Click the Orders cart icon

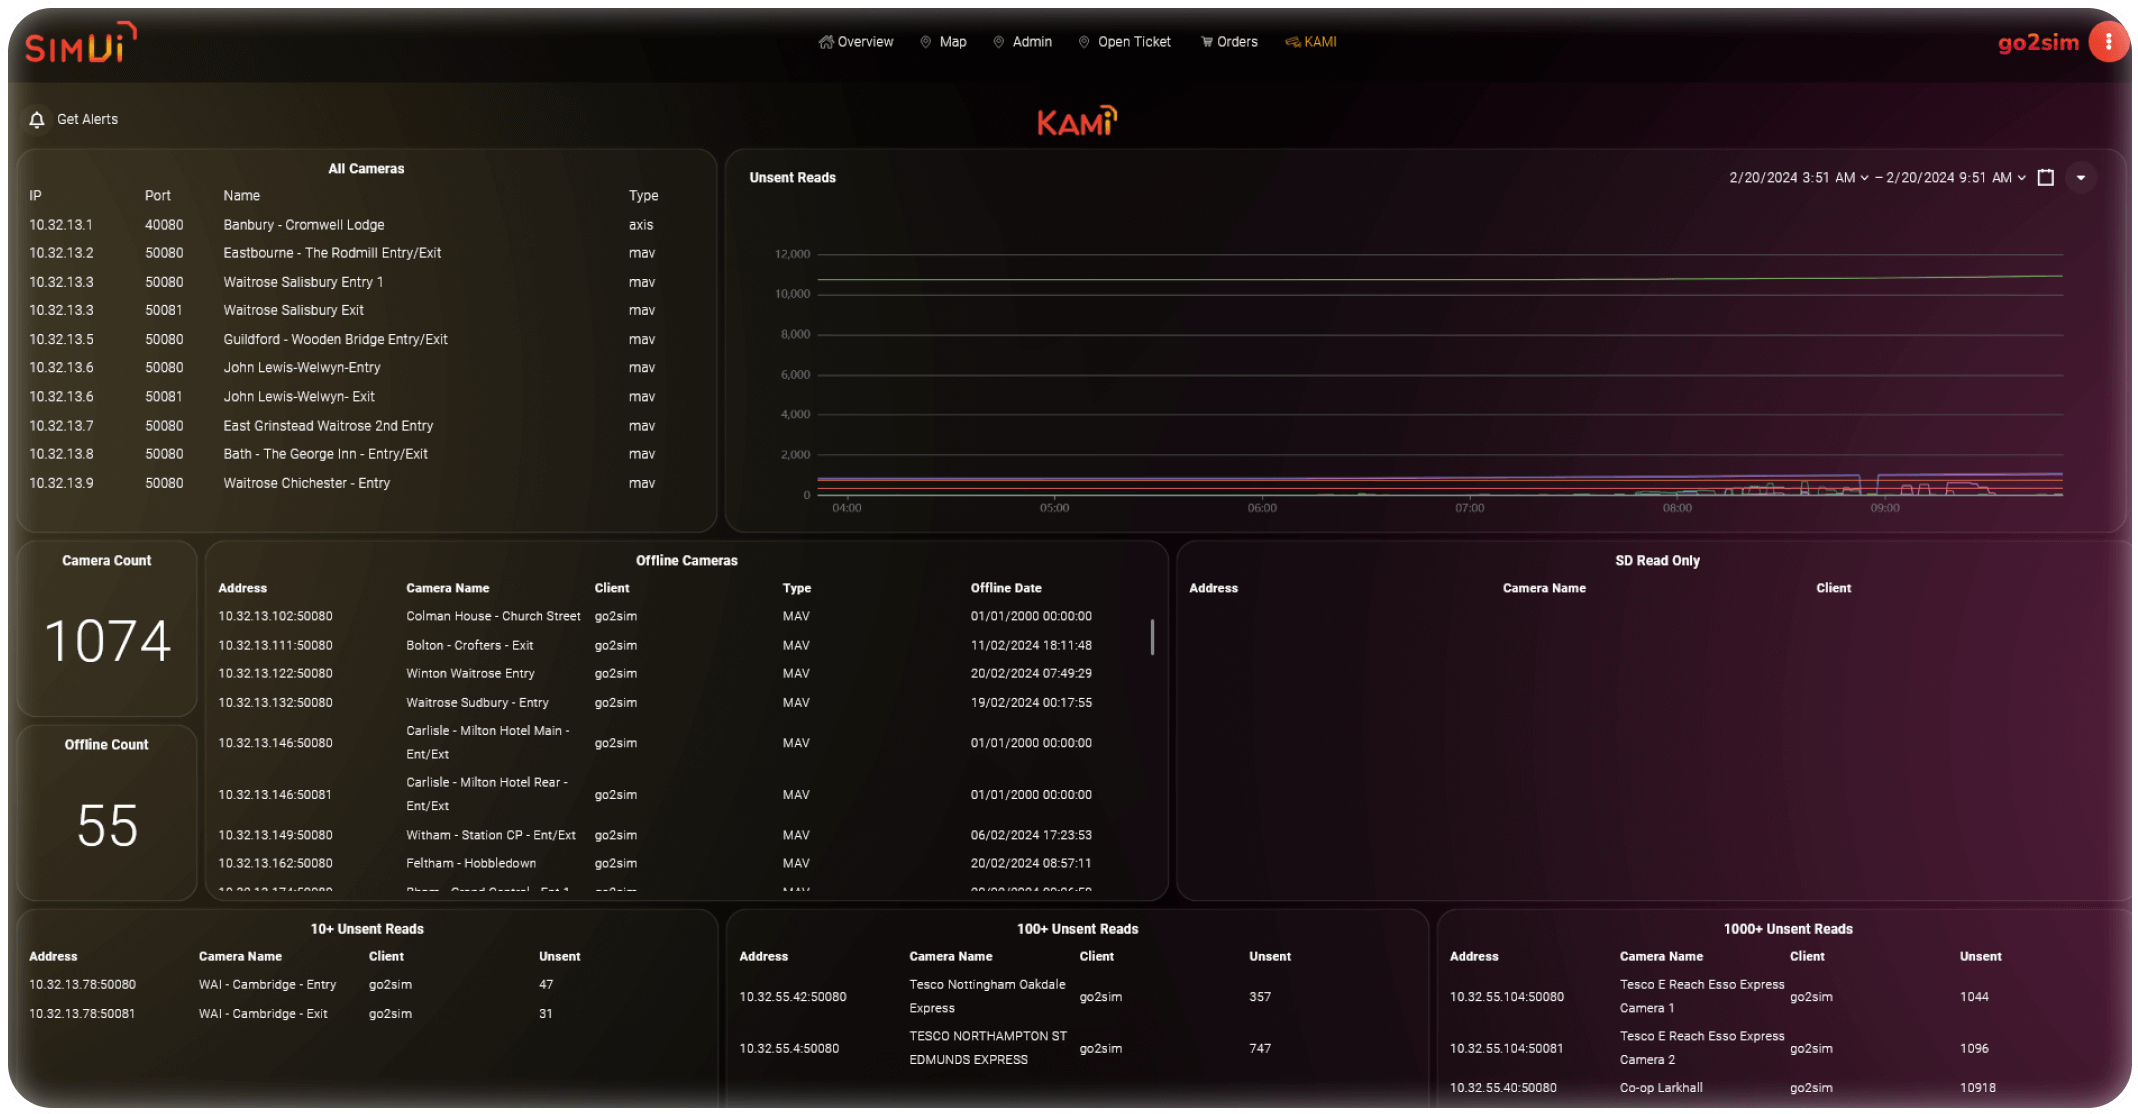click(1207, 42)
